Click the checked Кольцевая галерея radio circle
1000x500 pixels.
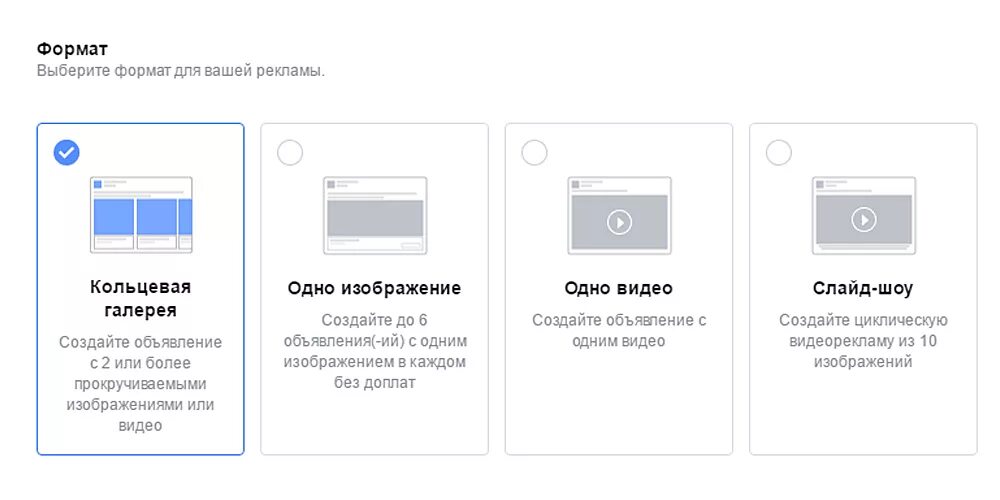67,152
